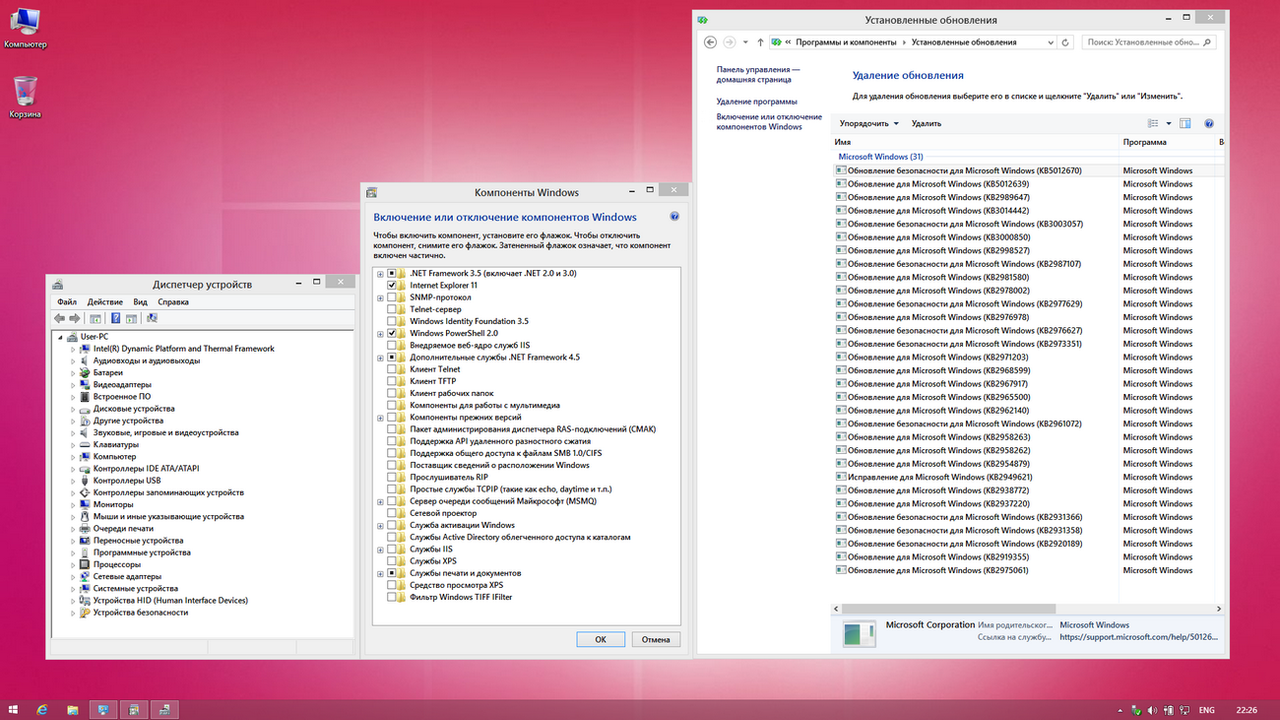Collapse the Microsoft Windows (31) group header

point(880,157)
